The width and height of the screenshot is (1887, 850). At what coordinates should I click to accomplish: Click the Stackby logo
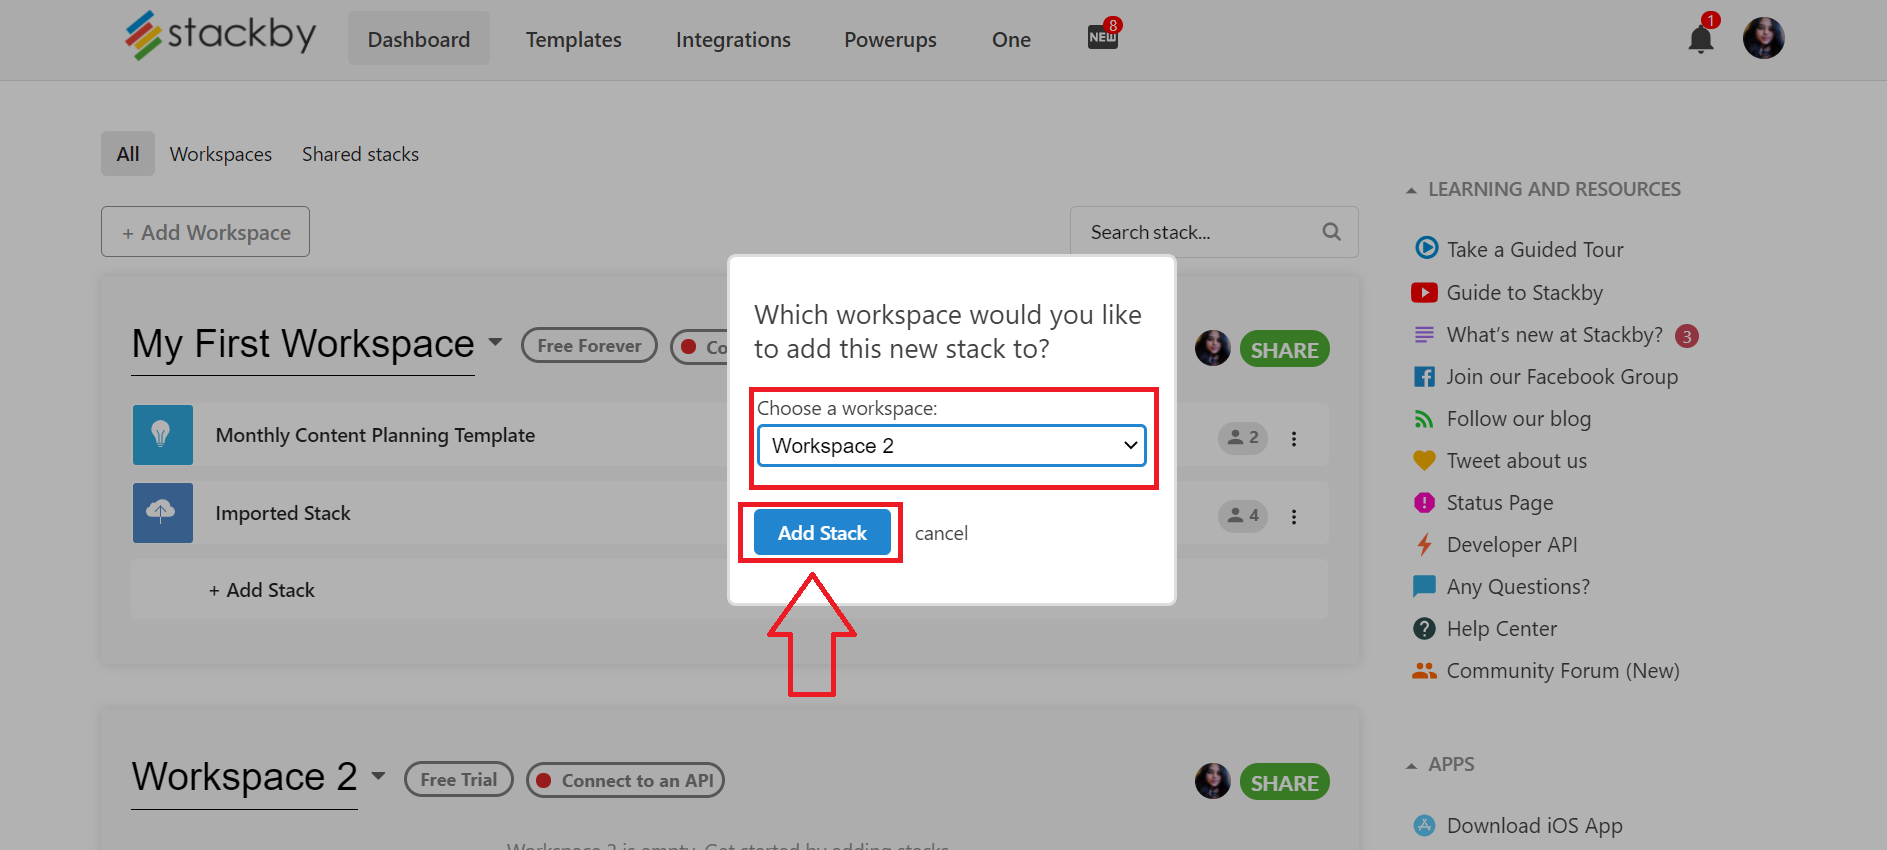click(220, 36)
